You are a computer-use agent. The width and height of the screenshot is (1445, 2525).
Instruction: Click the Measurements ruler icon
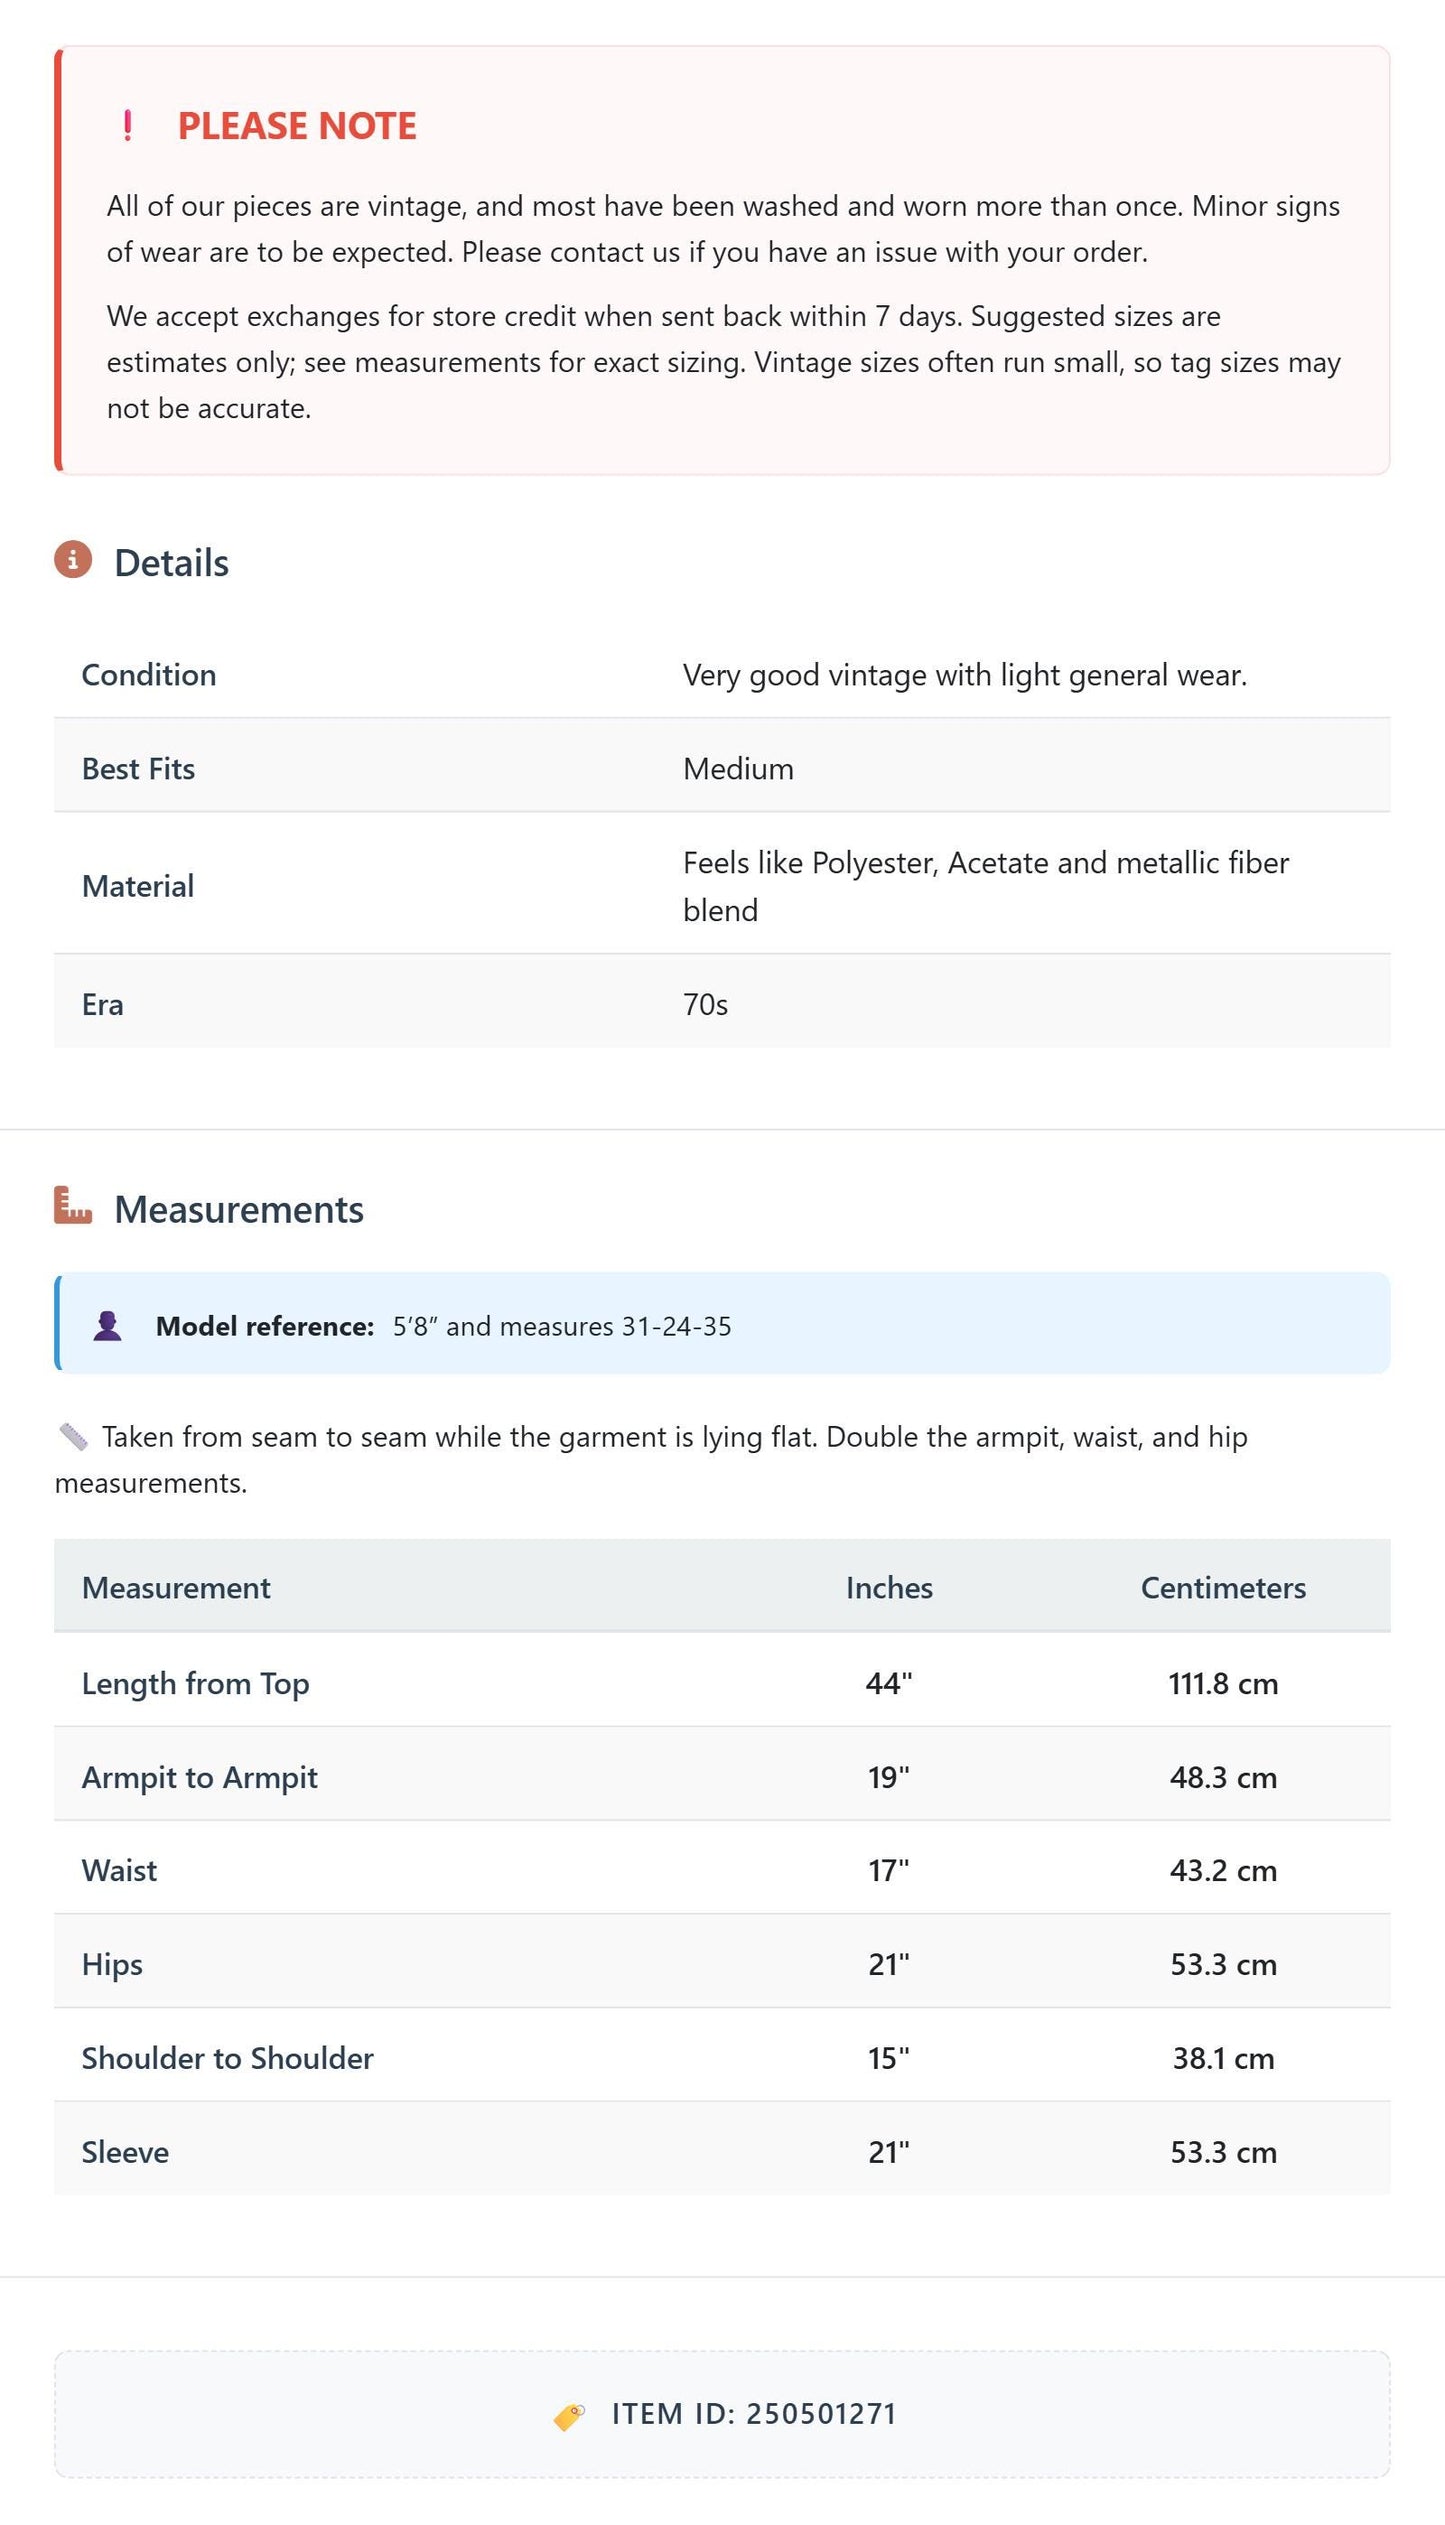point(73,1205)
